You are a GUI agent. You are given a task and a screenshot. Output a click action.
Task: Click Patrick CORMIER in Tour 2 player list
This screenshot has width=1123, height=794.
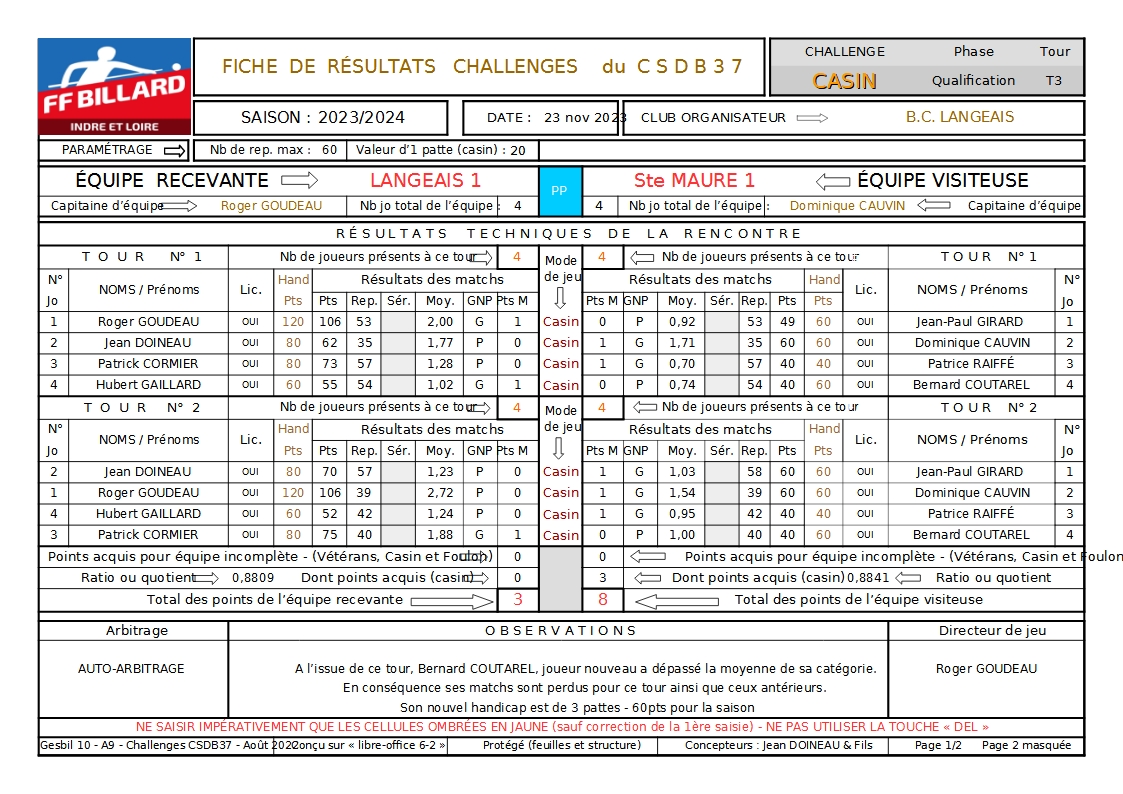pos(148,535)
